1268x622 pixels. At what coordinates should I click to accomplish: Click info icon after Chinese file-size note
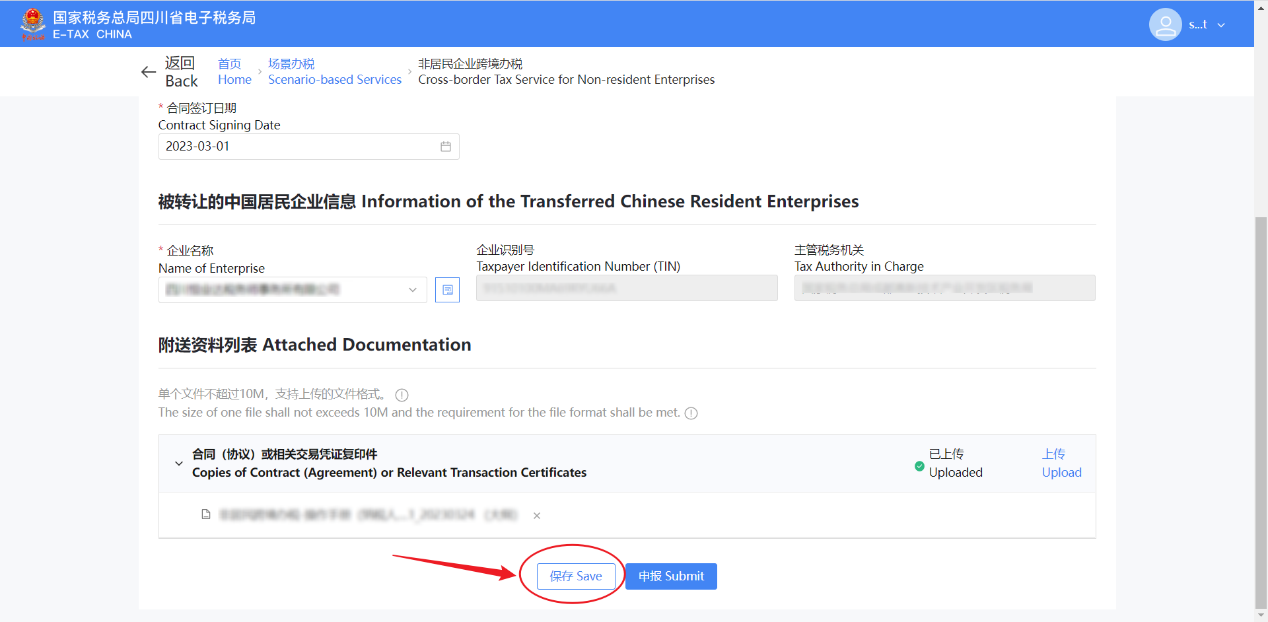[x=402, y=395]
